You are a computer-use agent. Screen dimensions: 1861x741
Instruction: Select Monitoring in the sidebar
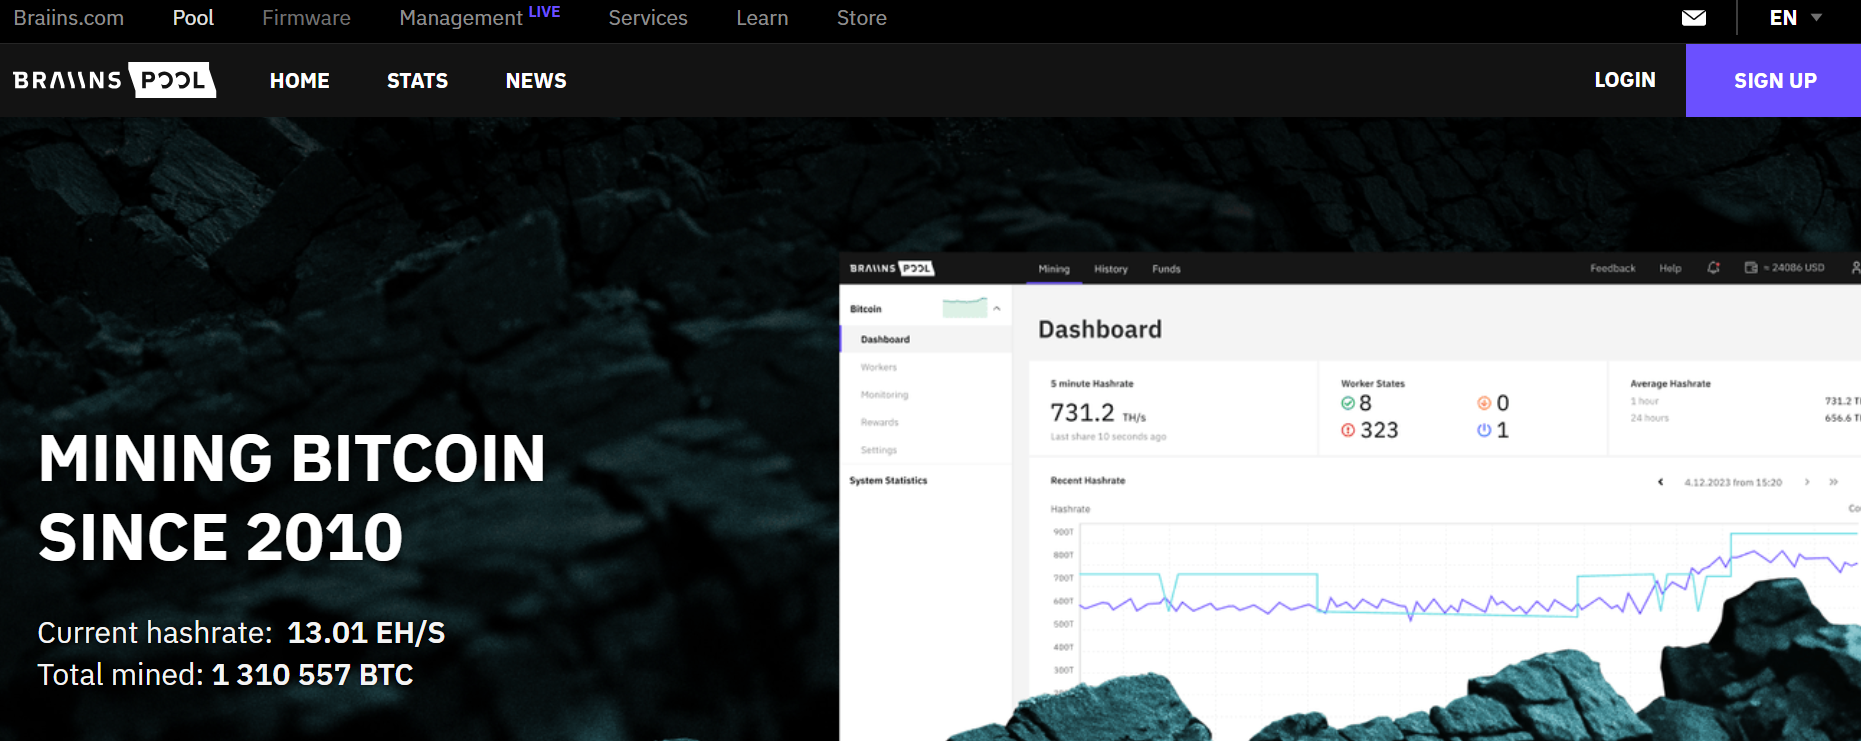tap(884, 395)
